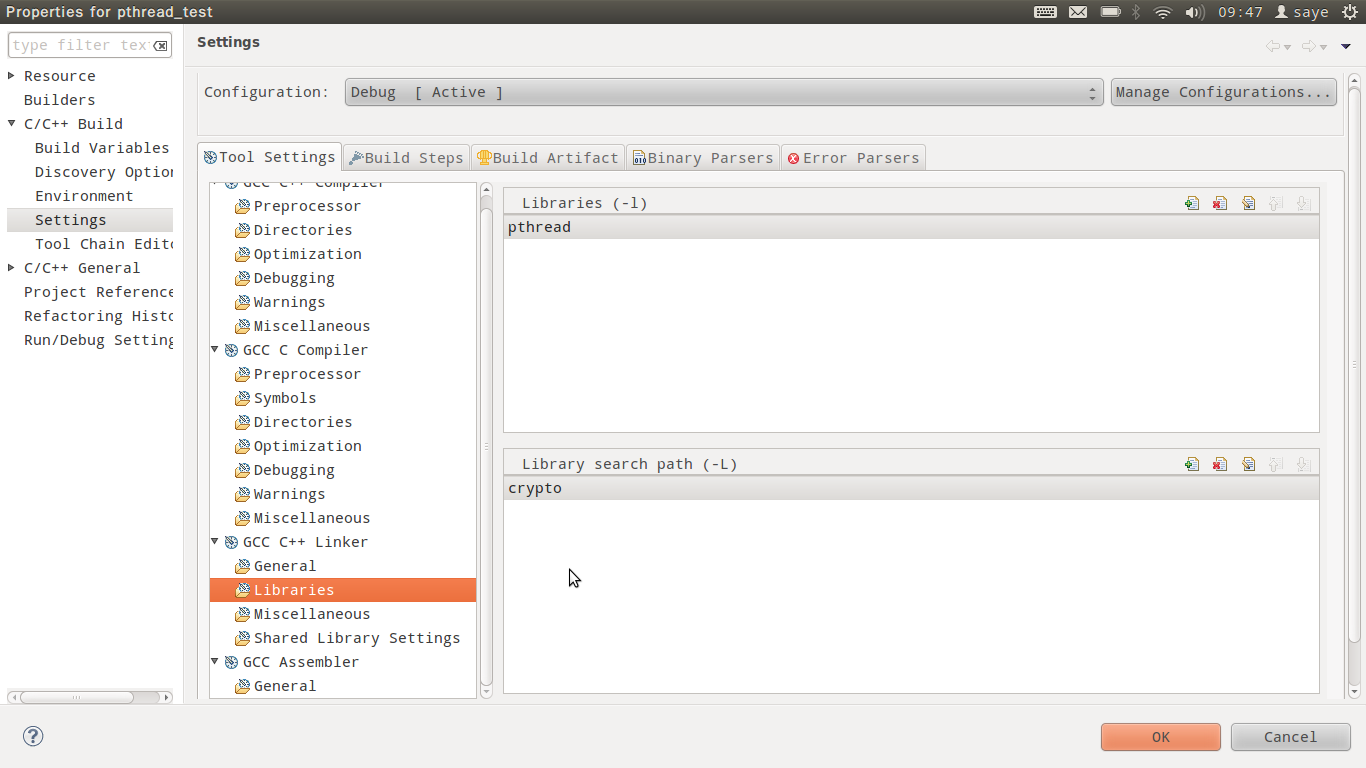Select Miscellaneous under GCC C++ Linker

(x=312, y=614)
